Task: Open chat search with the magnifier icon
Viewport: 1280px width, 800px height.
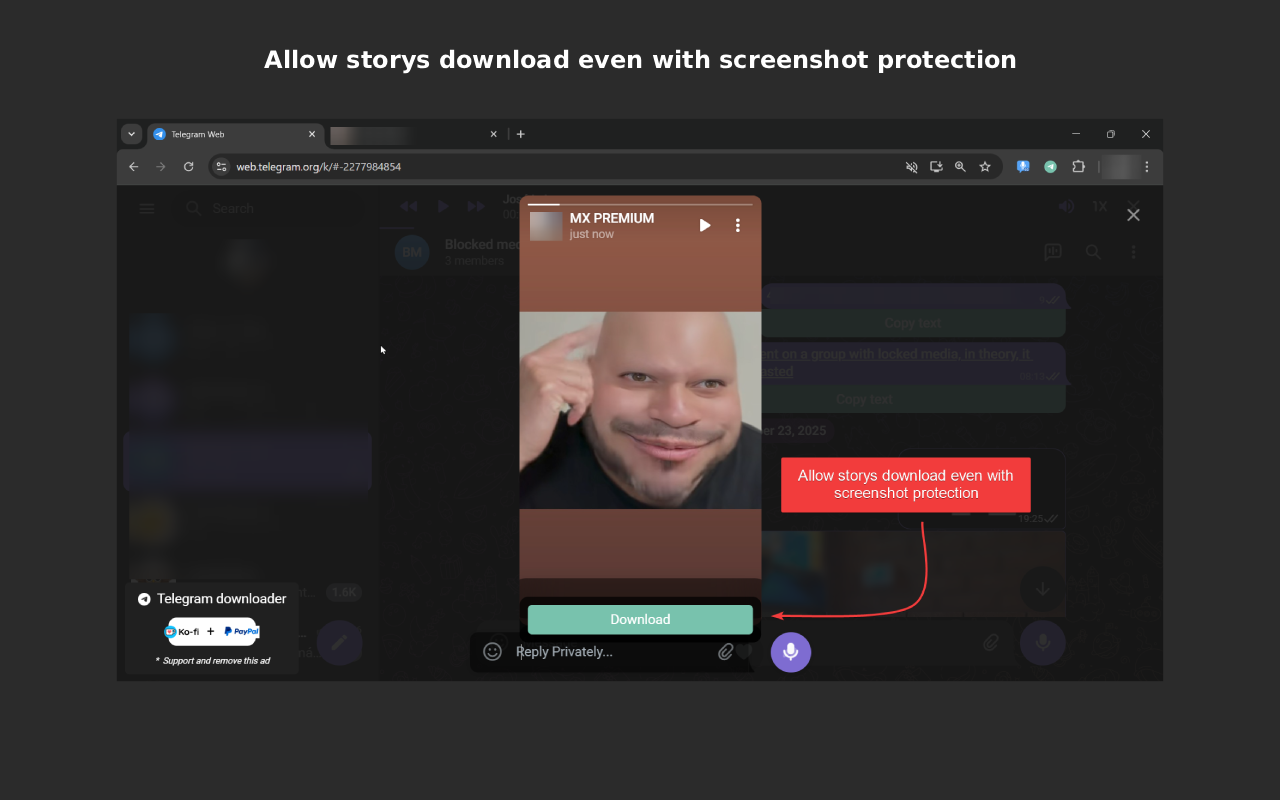Action: tap(1093, 252)
